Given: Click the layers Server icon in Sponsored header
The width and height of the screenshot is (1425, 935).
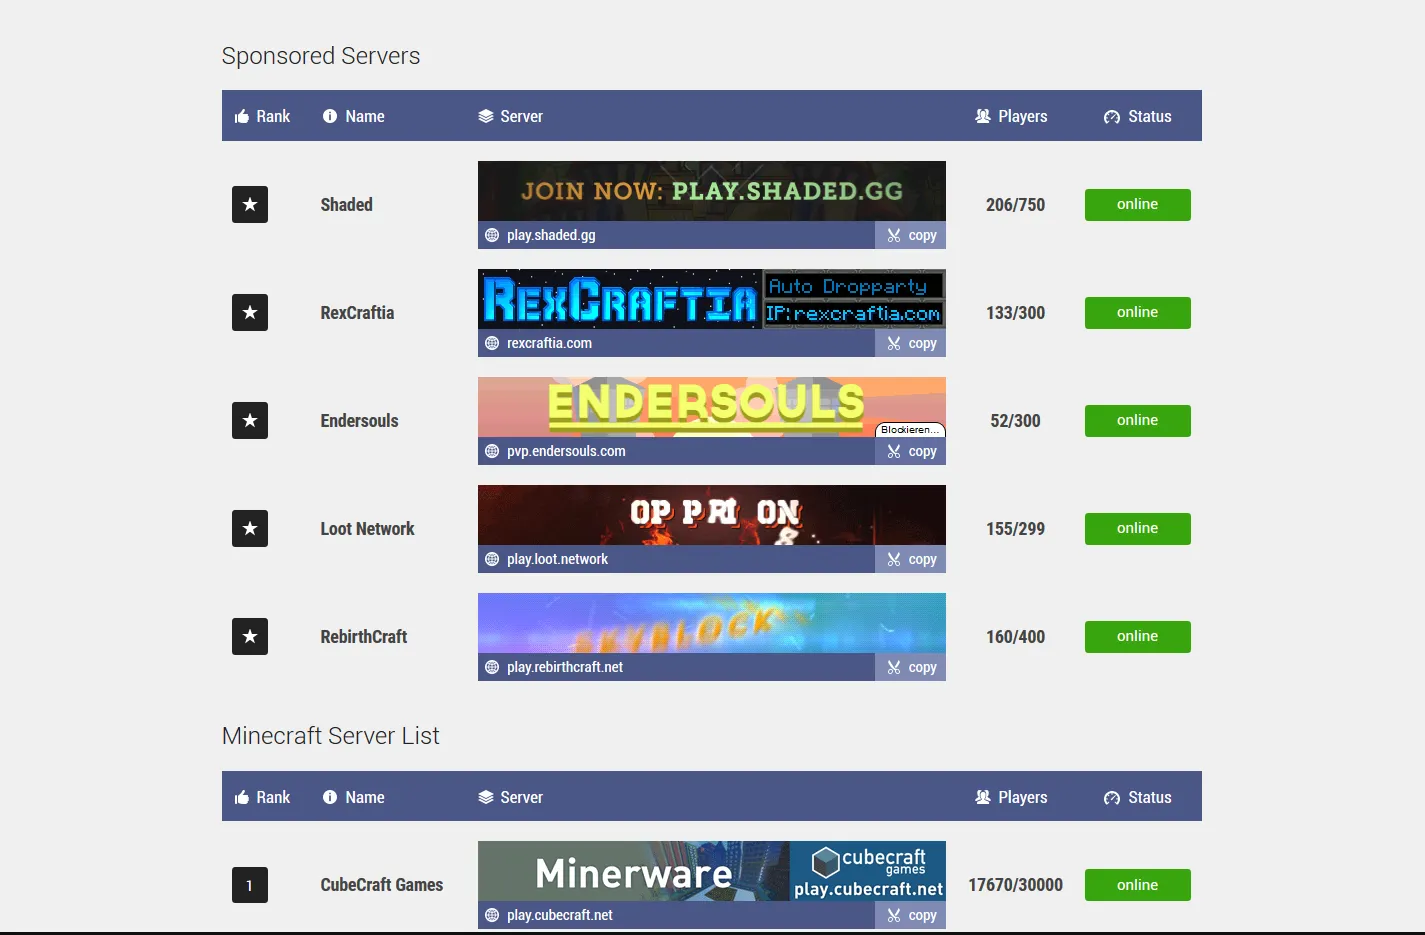Looking at the screenshot, I should click(x=486, y=117).
